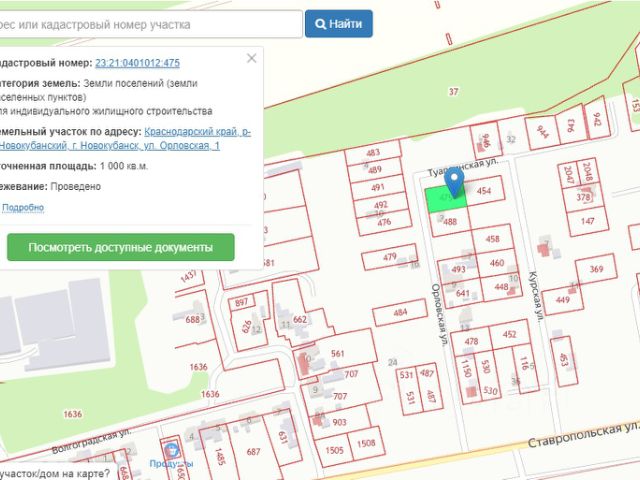Select parcel 687 near Волгоградская street
This screenshot has width=640, height=480.
click(253, 452)
